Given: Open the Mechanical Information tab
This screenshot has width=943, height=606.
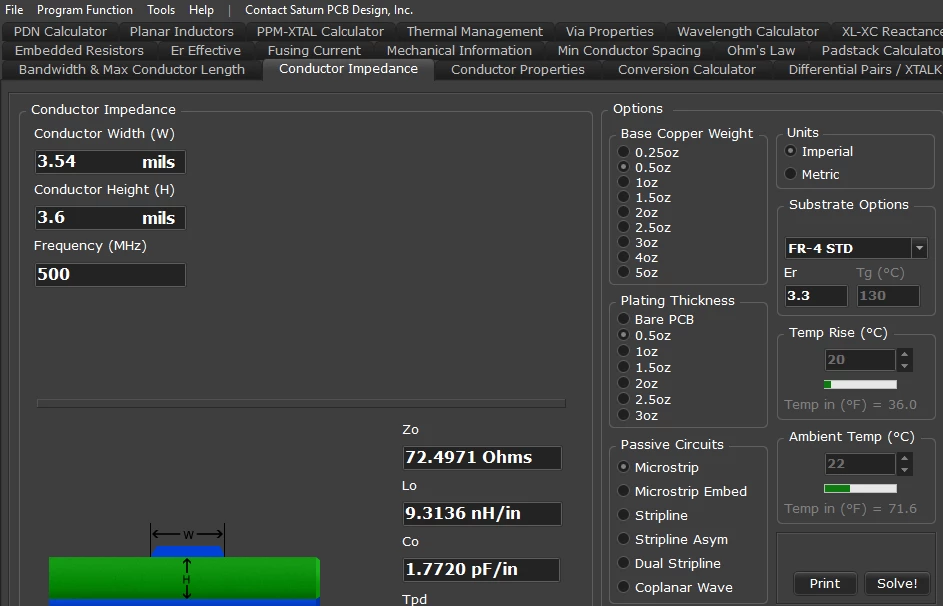Looking at the screenshot, I should (x=459, y=50).
